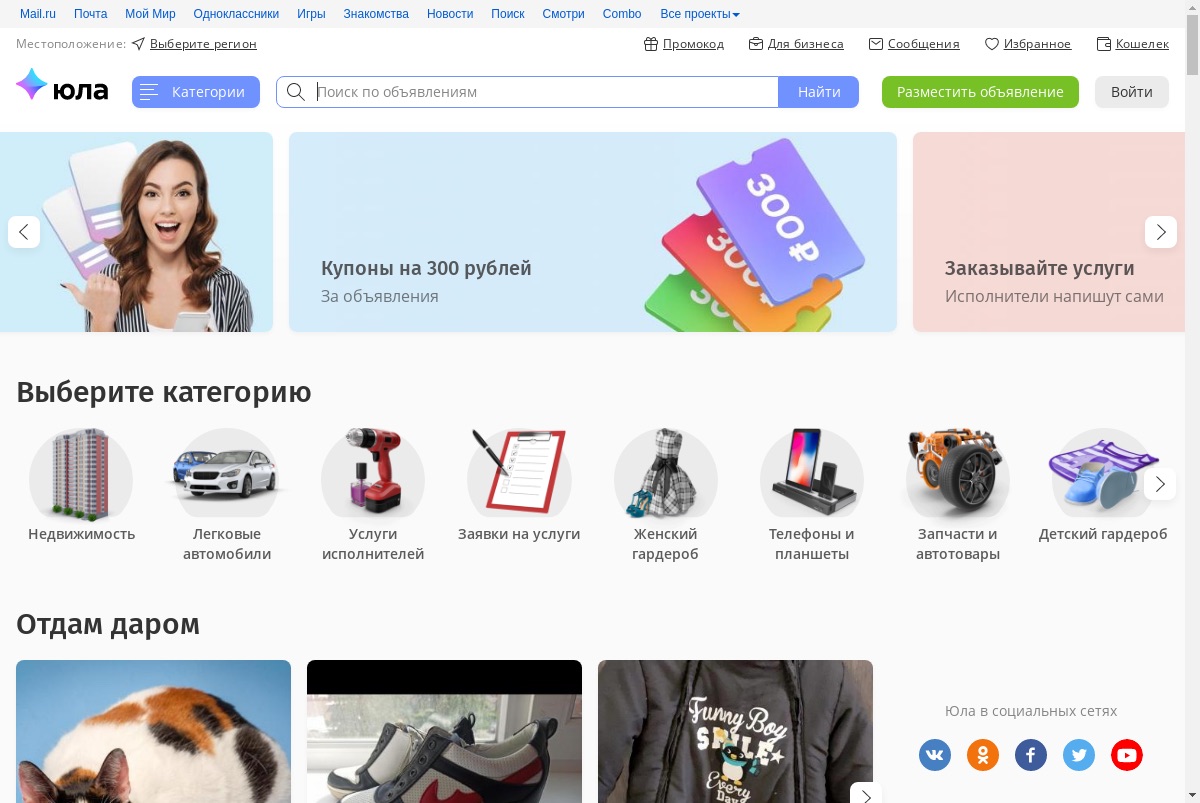This screenshot has height=803, width=1200.
Task: Open the Сообщения link
Action: [x=924, y=44]
